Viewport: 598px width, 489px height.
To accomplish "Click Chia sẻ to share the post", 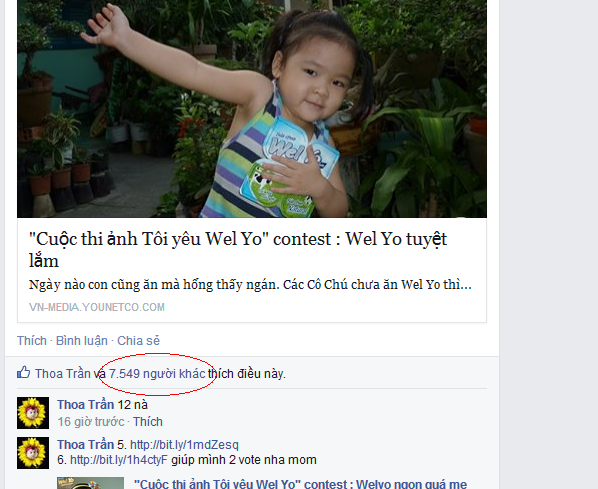I will point(138,341).
